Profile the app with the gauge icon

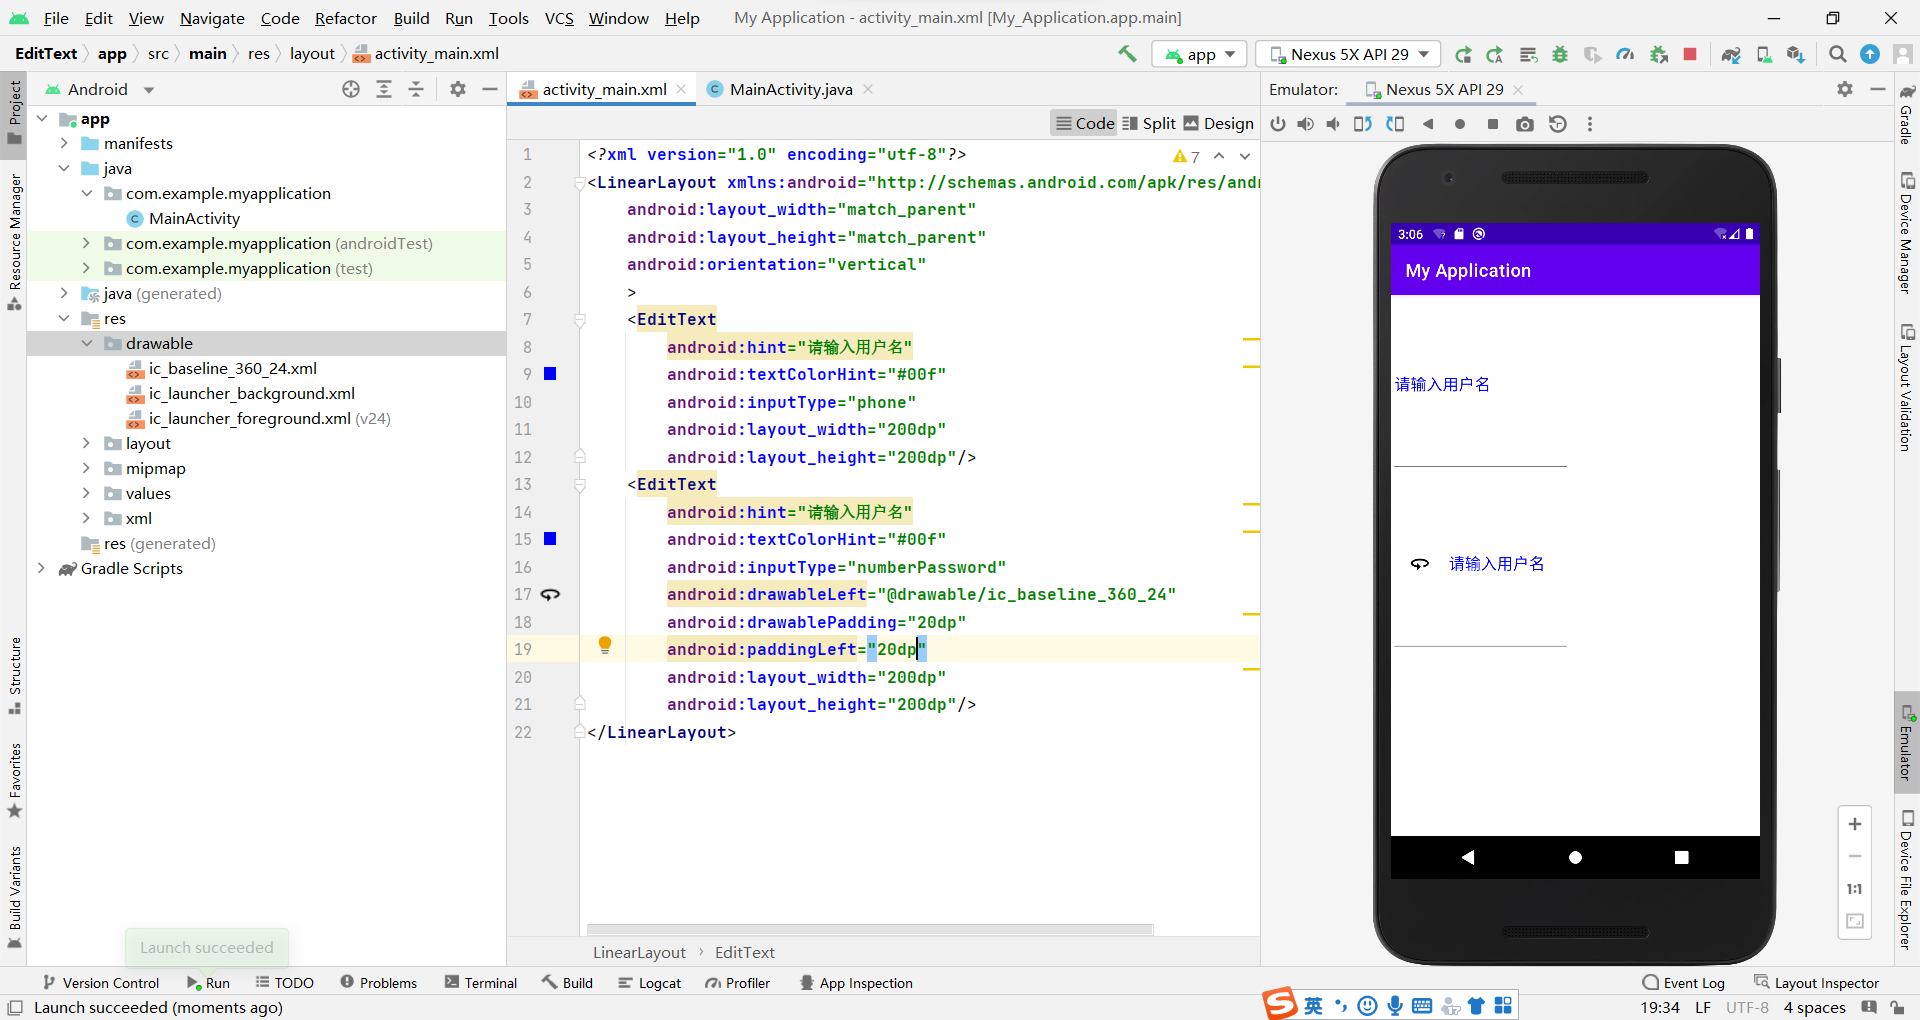(1625, 54)
